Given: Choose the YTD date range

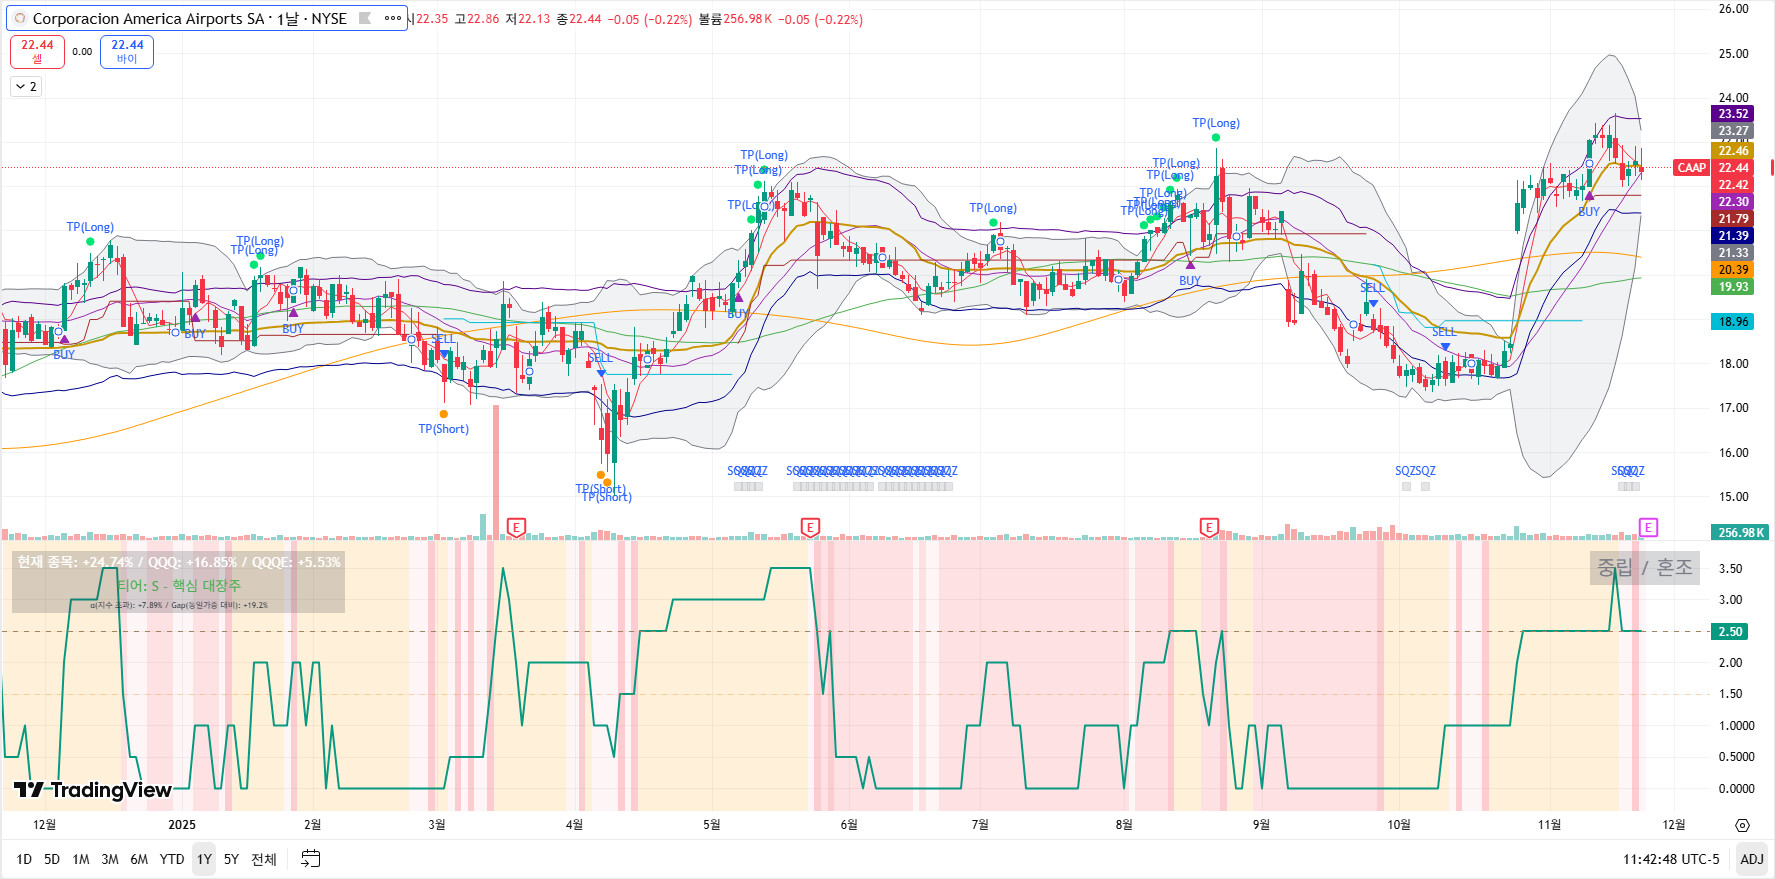Looking at the screenshot, I should coord(172,859).
